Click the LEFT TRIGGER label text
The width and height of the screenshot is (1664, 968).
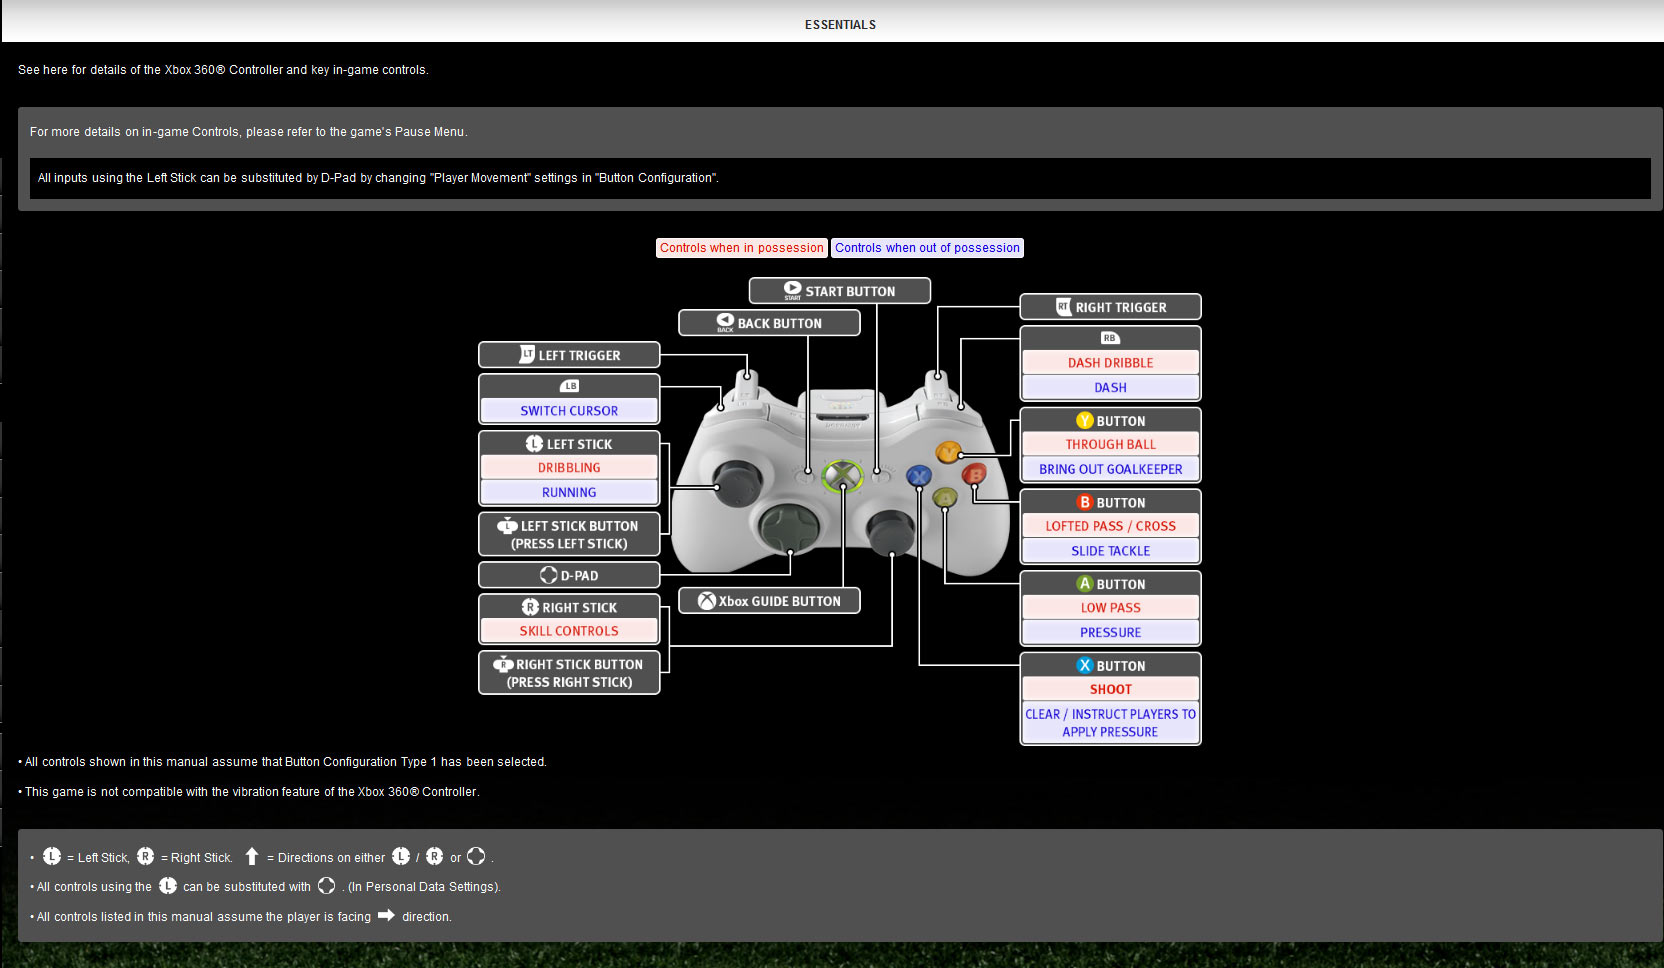[x=580, y=355]
